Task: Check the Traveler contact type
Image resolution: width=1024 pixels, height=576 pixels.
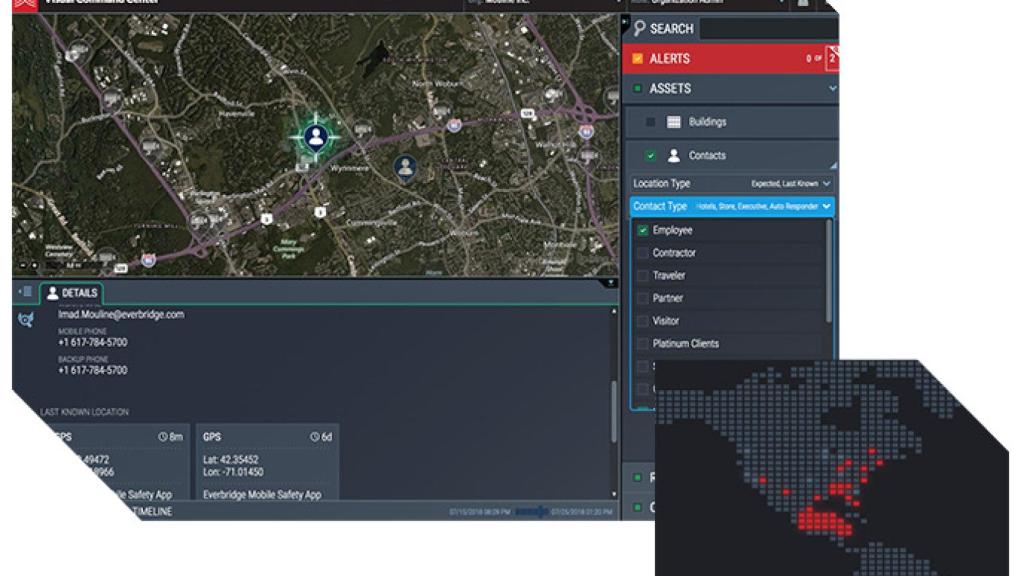Action: coord(643,275)
